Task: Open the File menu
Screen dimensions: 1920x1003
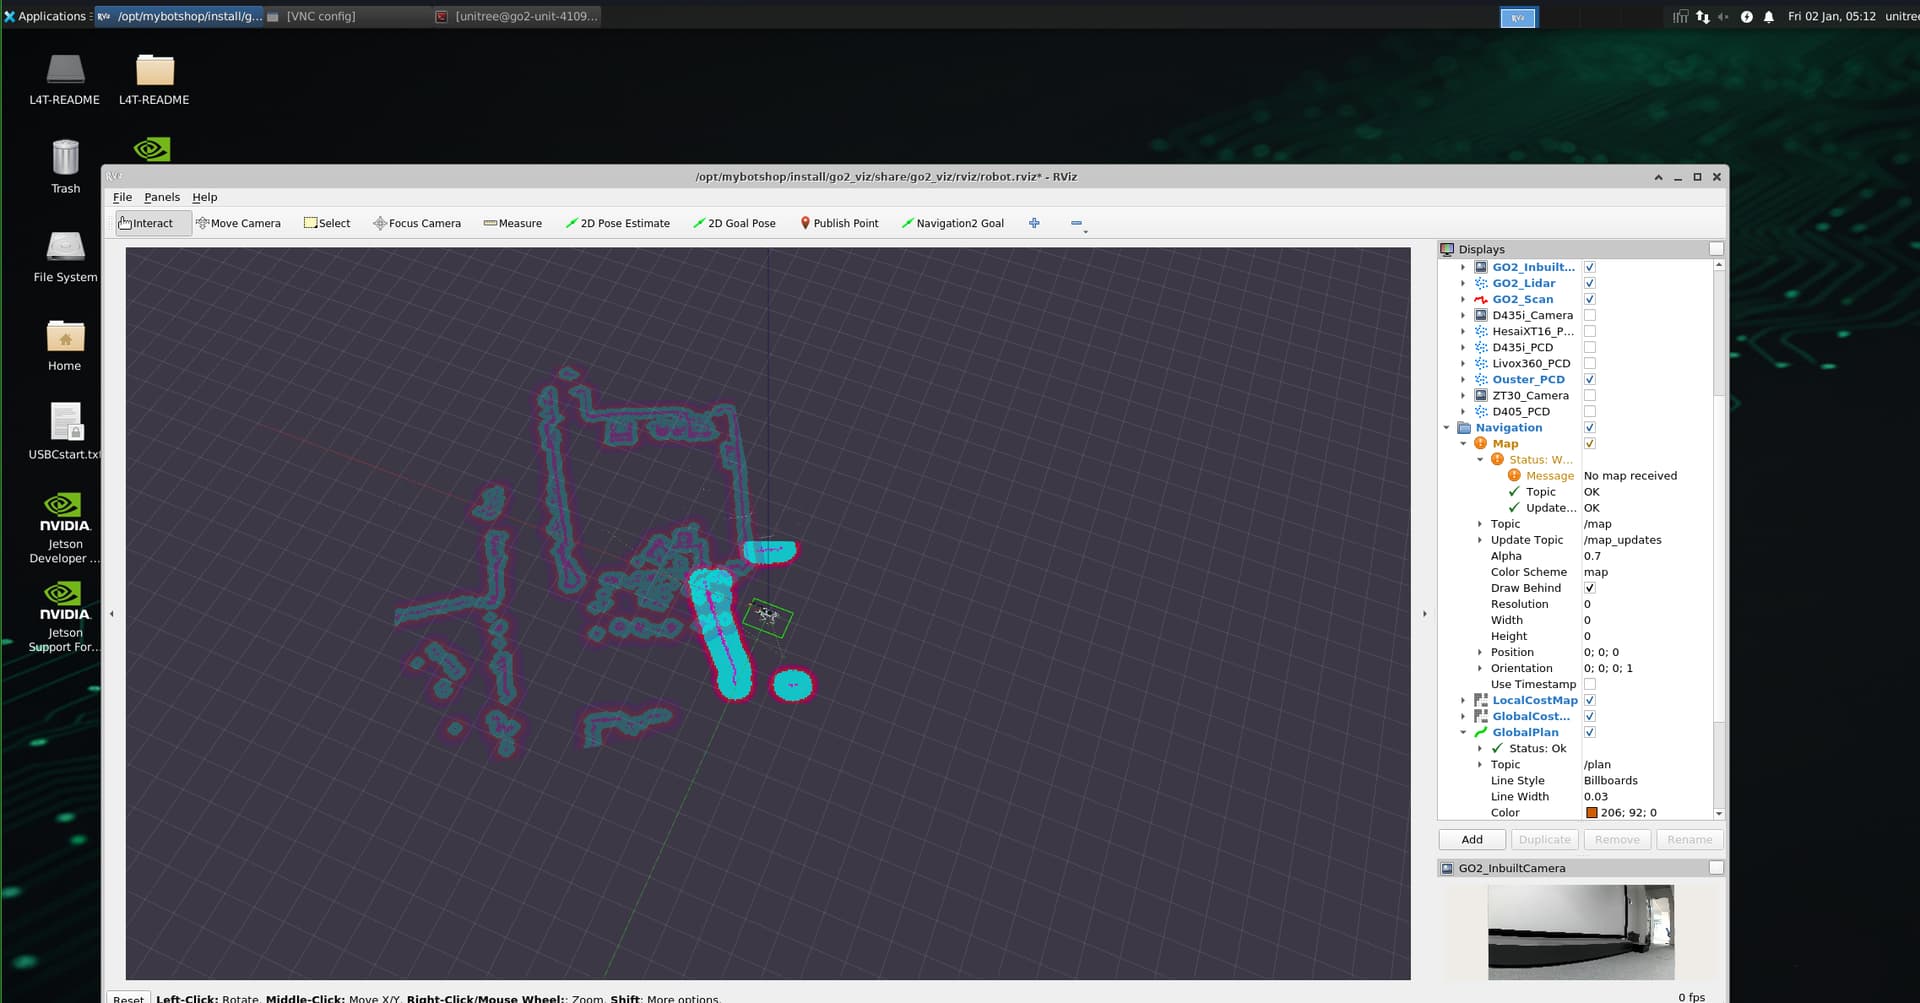Action: [122, 197]
